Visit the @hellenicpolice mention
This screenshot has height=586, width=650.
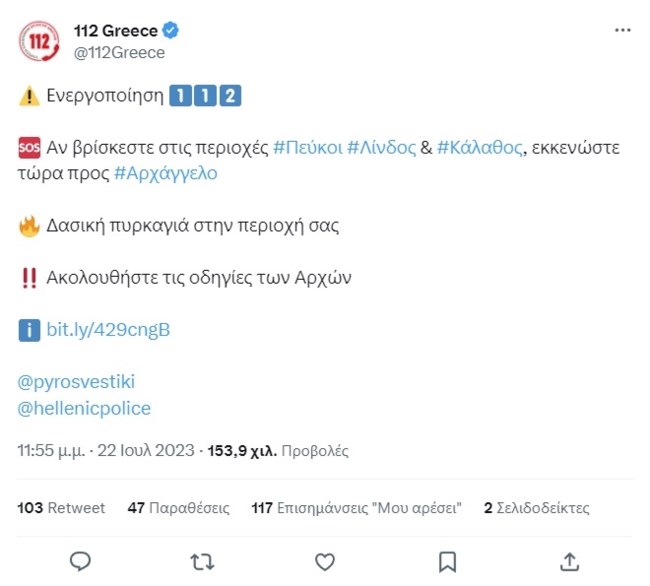coord(84,408)
